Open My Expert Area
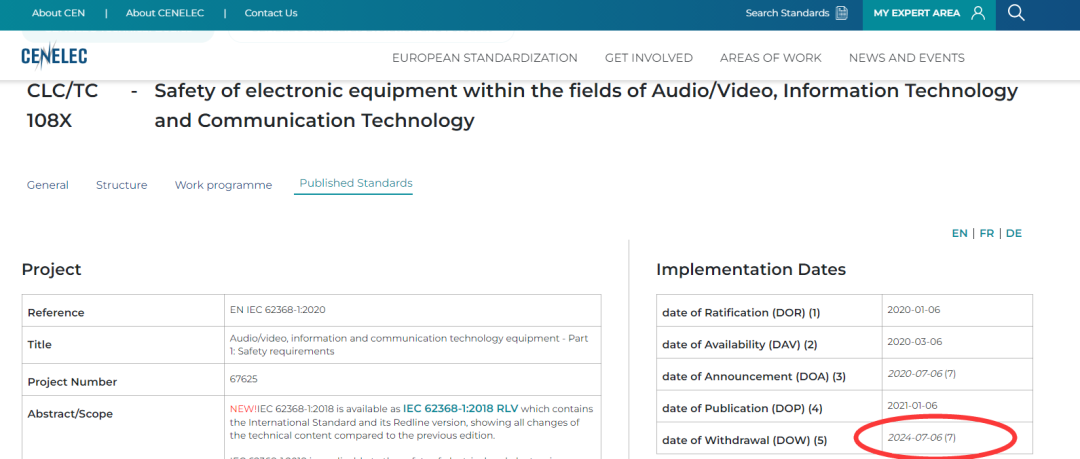The width and height of the screenshot is (1080, 459). 917,13
